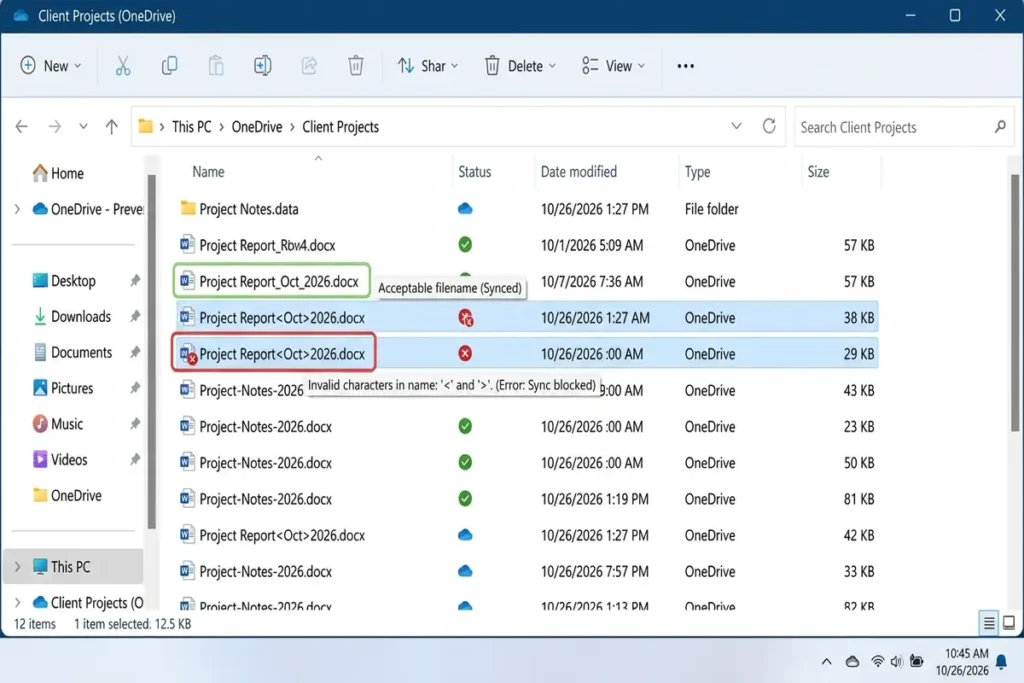Select Music in quick access
Screen dimensions: 1024x683
tap(57, 424)
